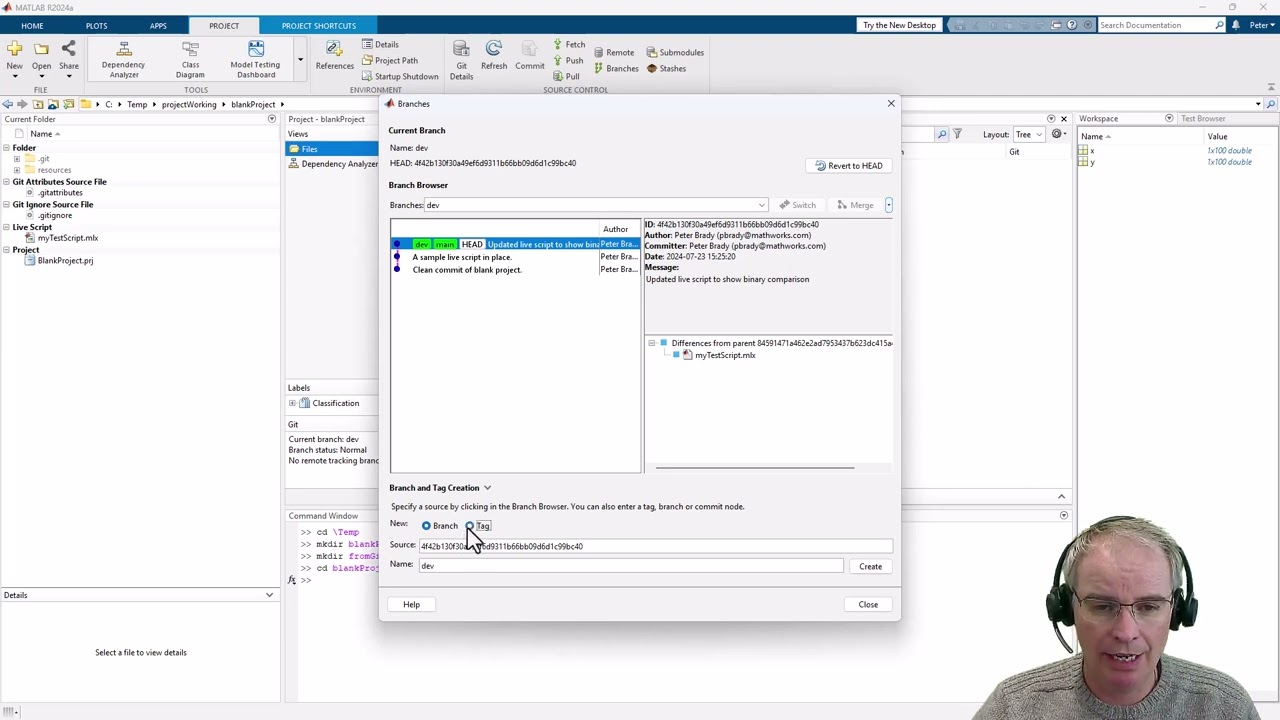This screenshot has width=1280, height=720.
Task: Expand the .git folder in Current Folder
Action: tap(17, 159)
